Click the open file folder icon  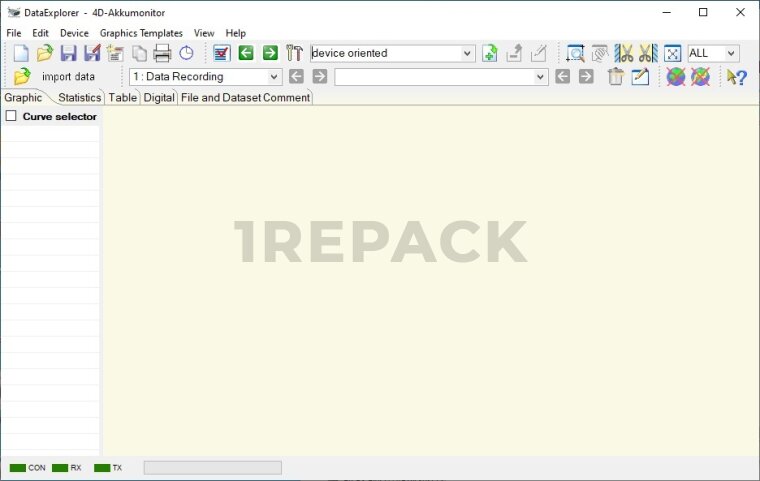(x=44, y=54)
